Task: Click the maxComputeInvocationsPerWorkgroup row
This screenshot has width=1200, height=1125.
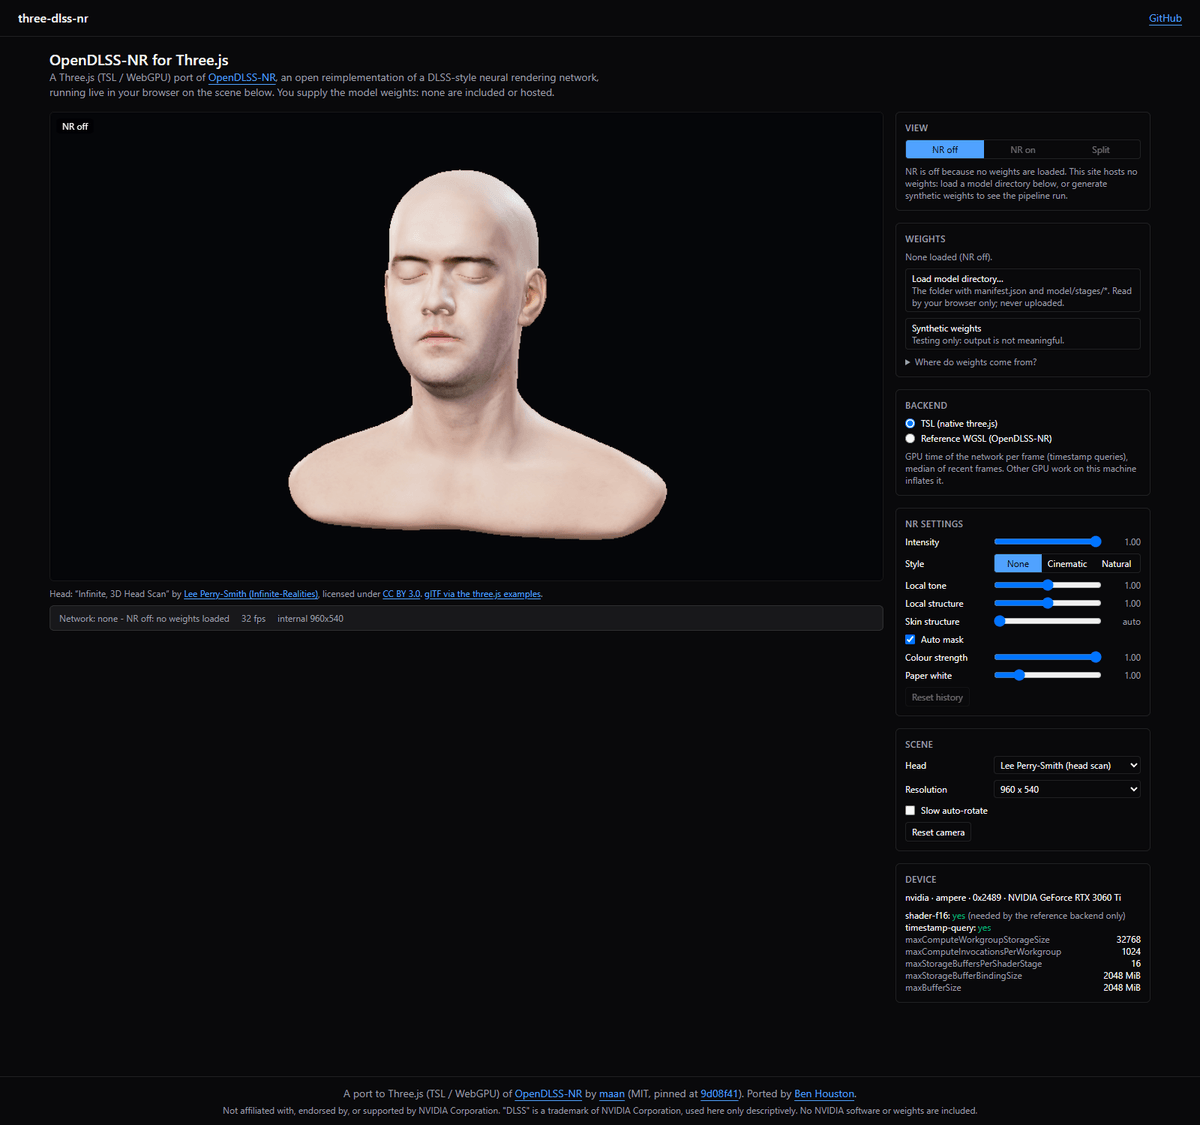Action: (x=1022, y=952)
